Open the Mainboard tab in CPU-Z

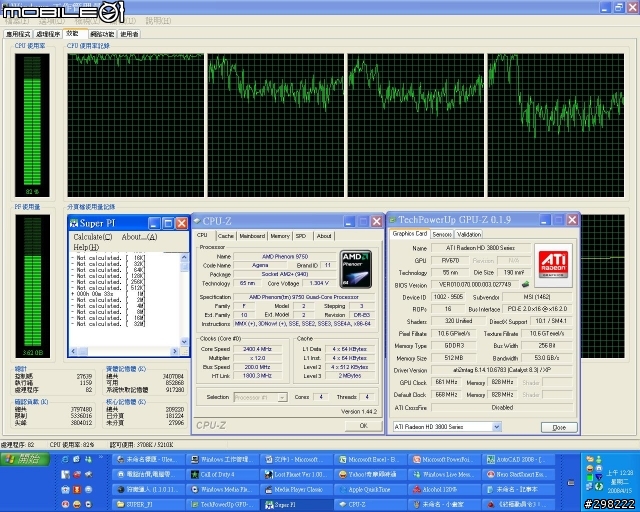pos(252,236)
